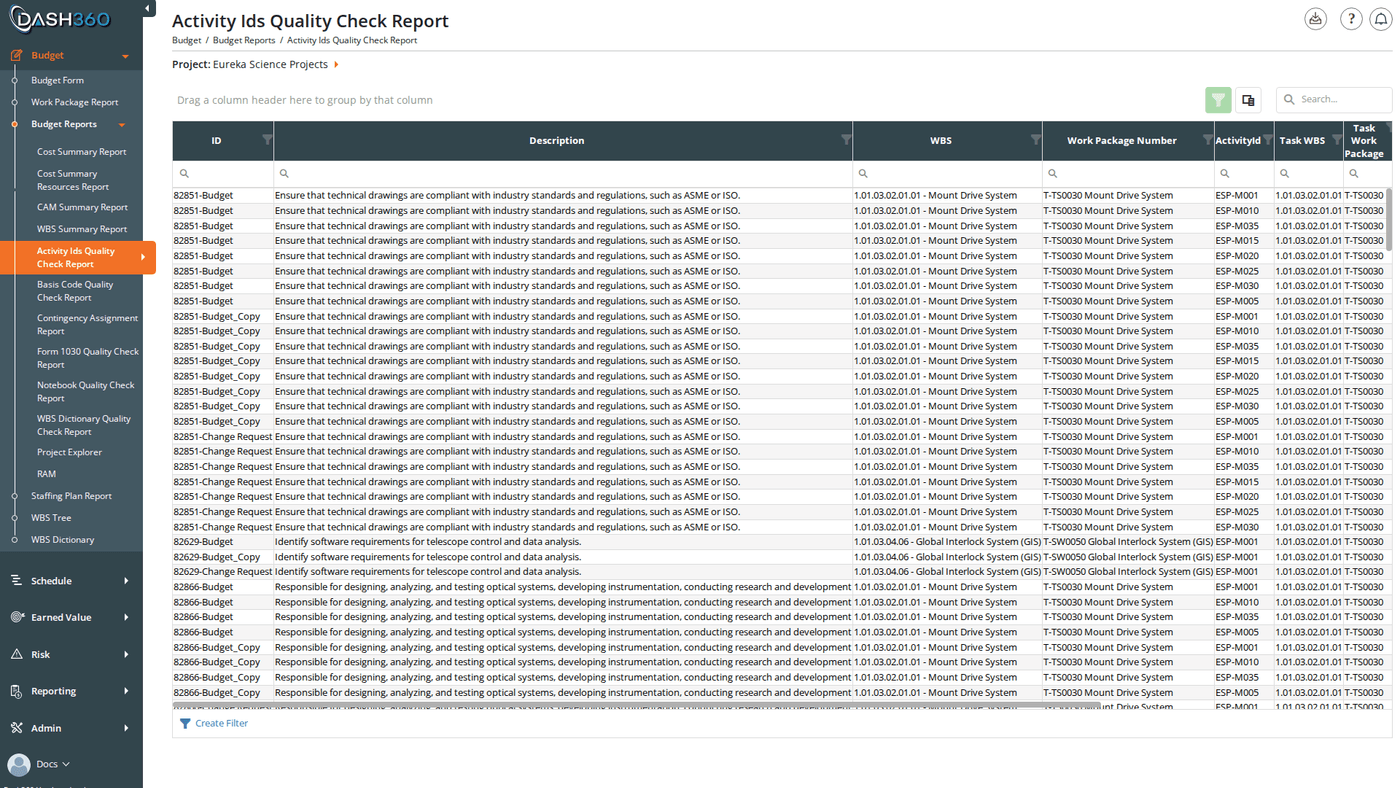Collapse the sidebar with the arrow icon
The width and height of the screenshot is (1400, 788).
pos(148,9)
